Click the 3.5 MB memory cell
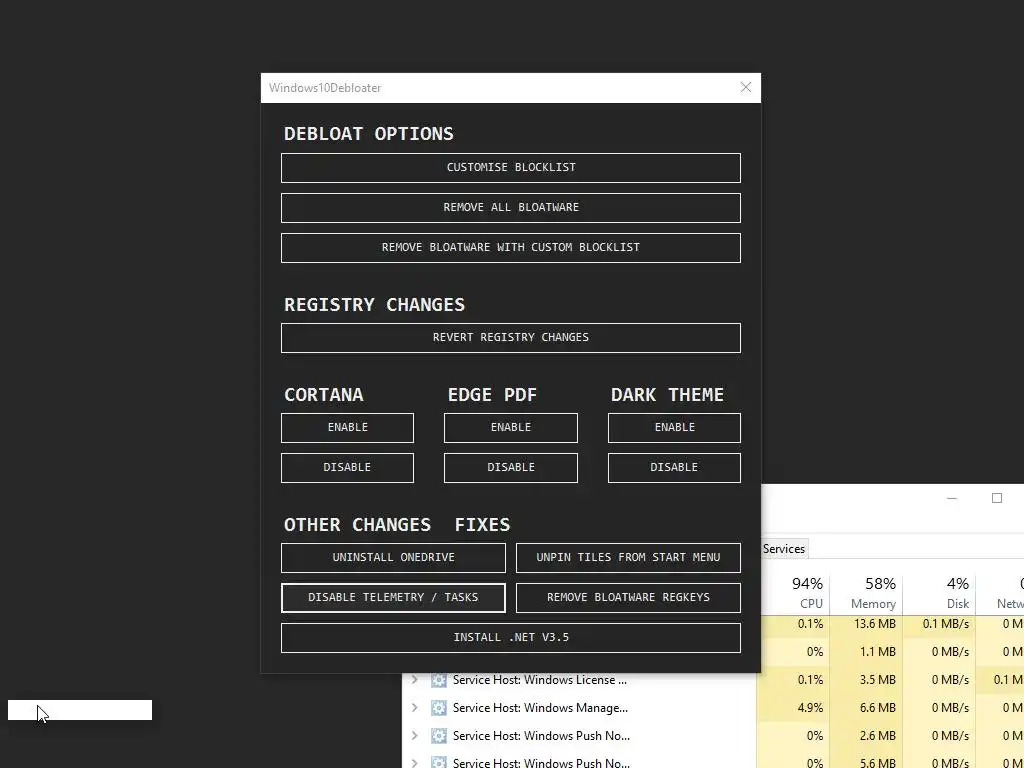 click(x=867, y=680)
